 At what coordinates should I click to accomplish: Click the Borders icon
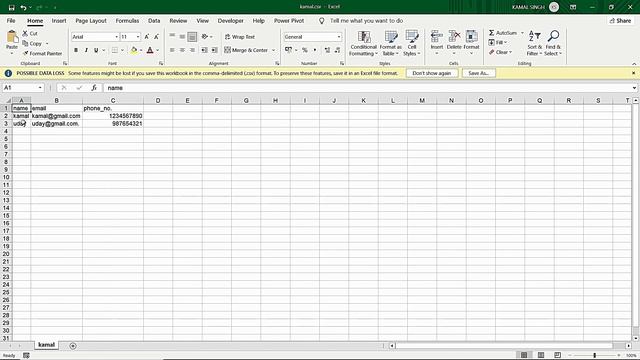tap(115, 50)
